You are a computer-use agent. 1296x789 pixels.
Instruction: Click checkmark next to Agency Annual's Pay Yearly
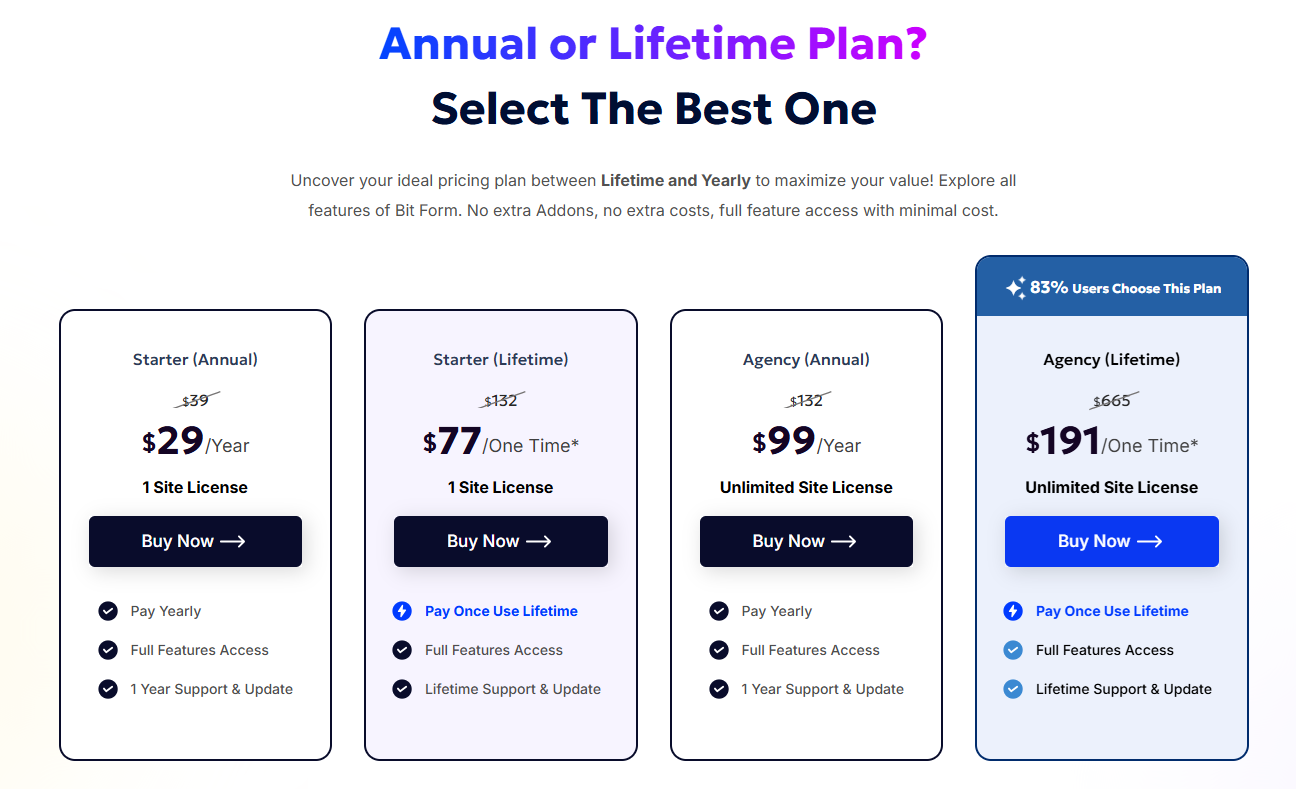point(719,611)
